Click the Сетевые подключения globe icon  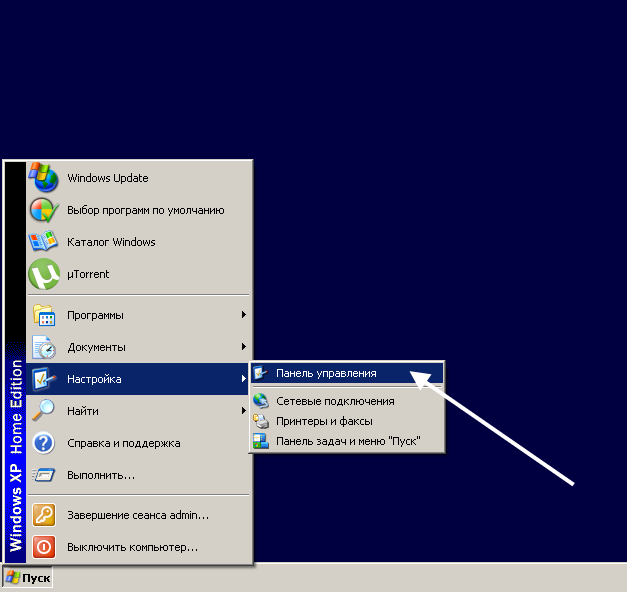coord(261,401)
